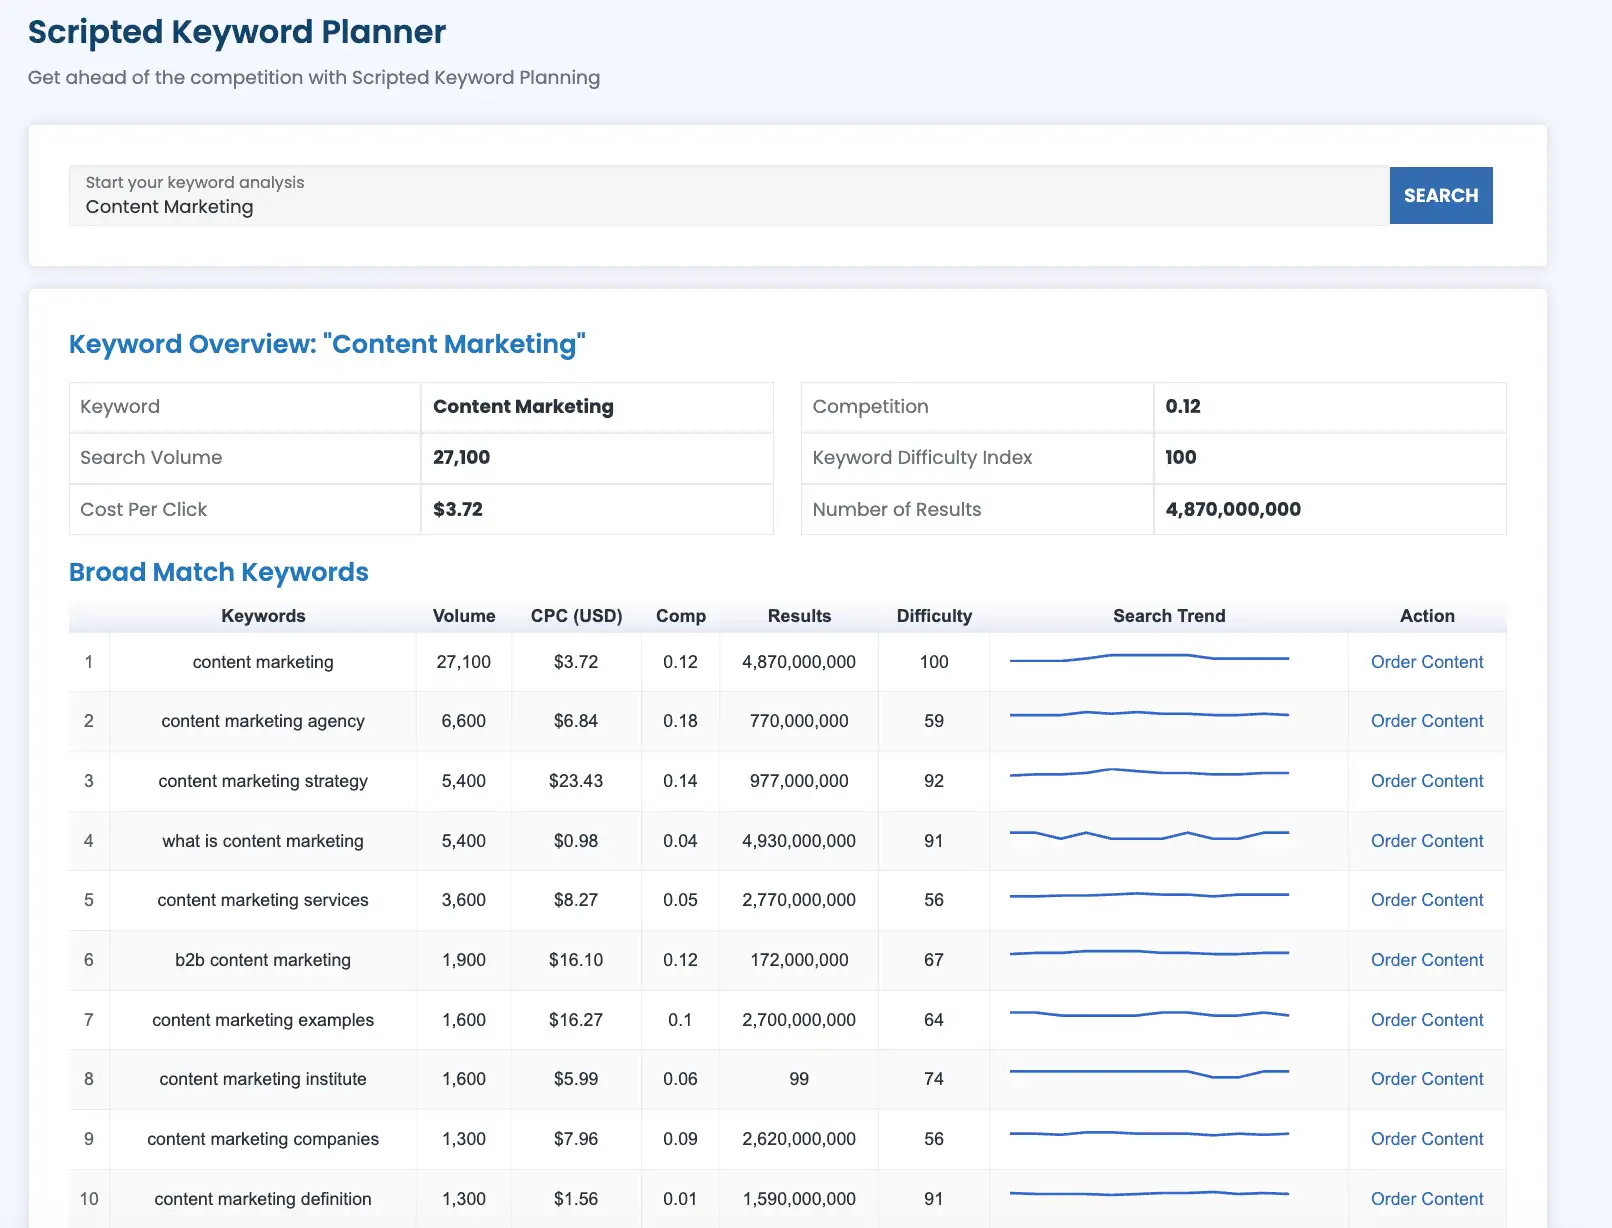Click the Scripted Keyword Planner title
This screenshot has height=1228, width=1612.
click(237, 32)
